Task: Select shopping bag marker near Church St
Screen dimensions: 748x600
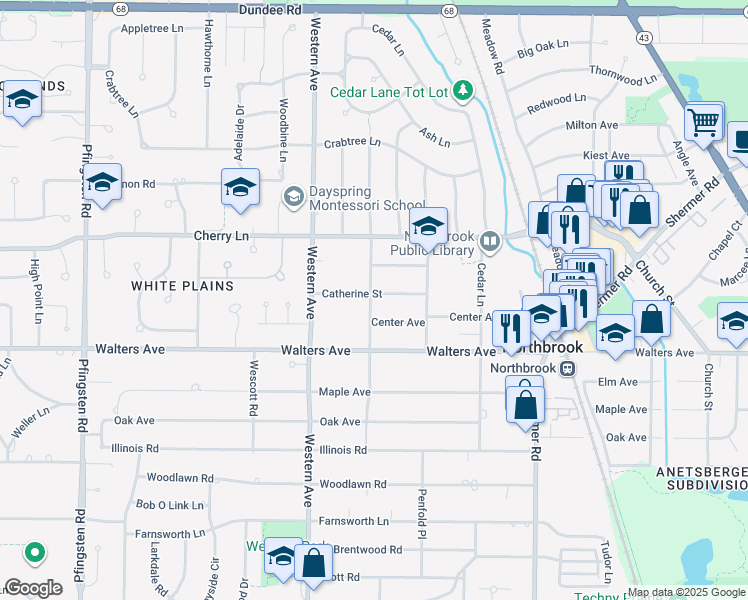Action: [652, 320]
